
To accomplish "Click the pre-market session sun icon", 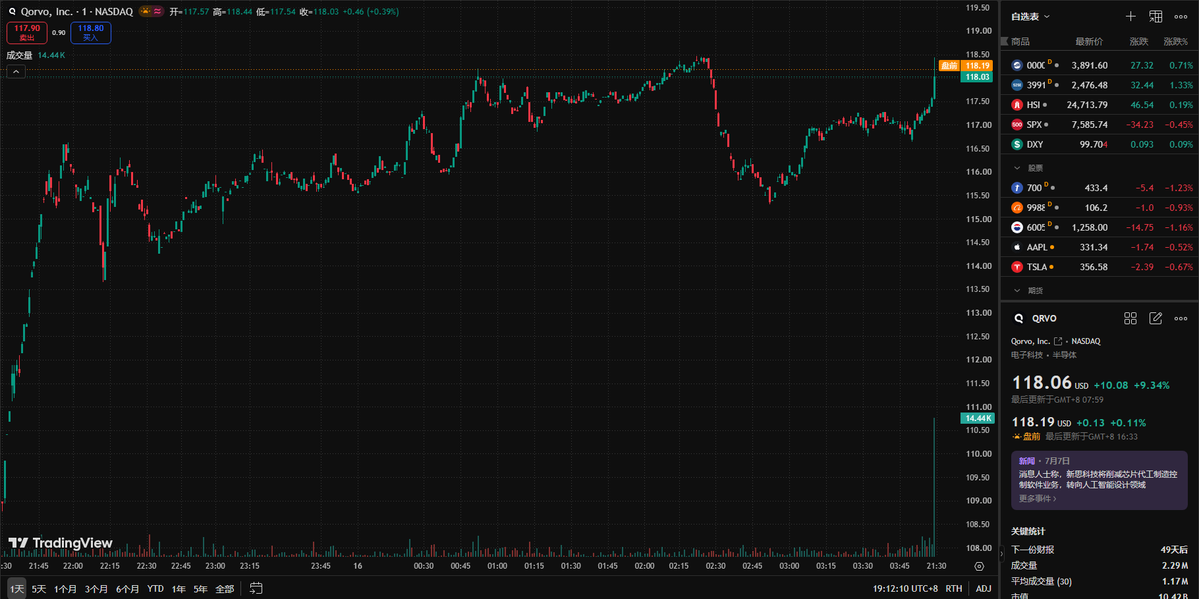I will [x=145, y=12].
